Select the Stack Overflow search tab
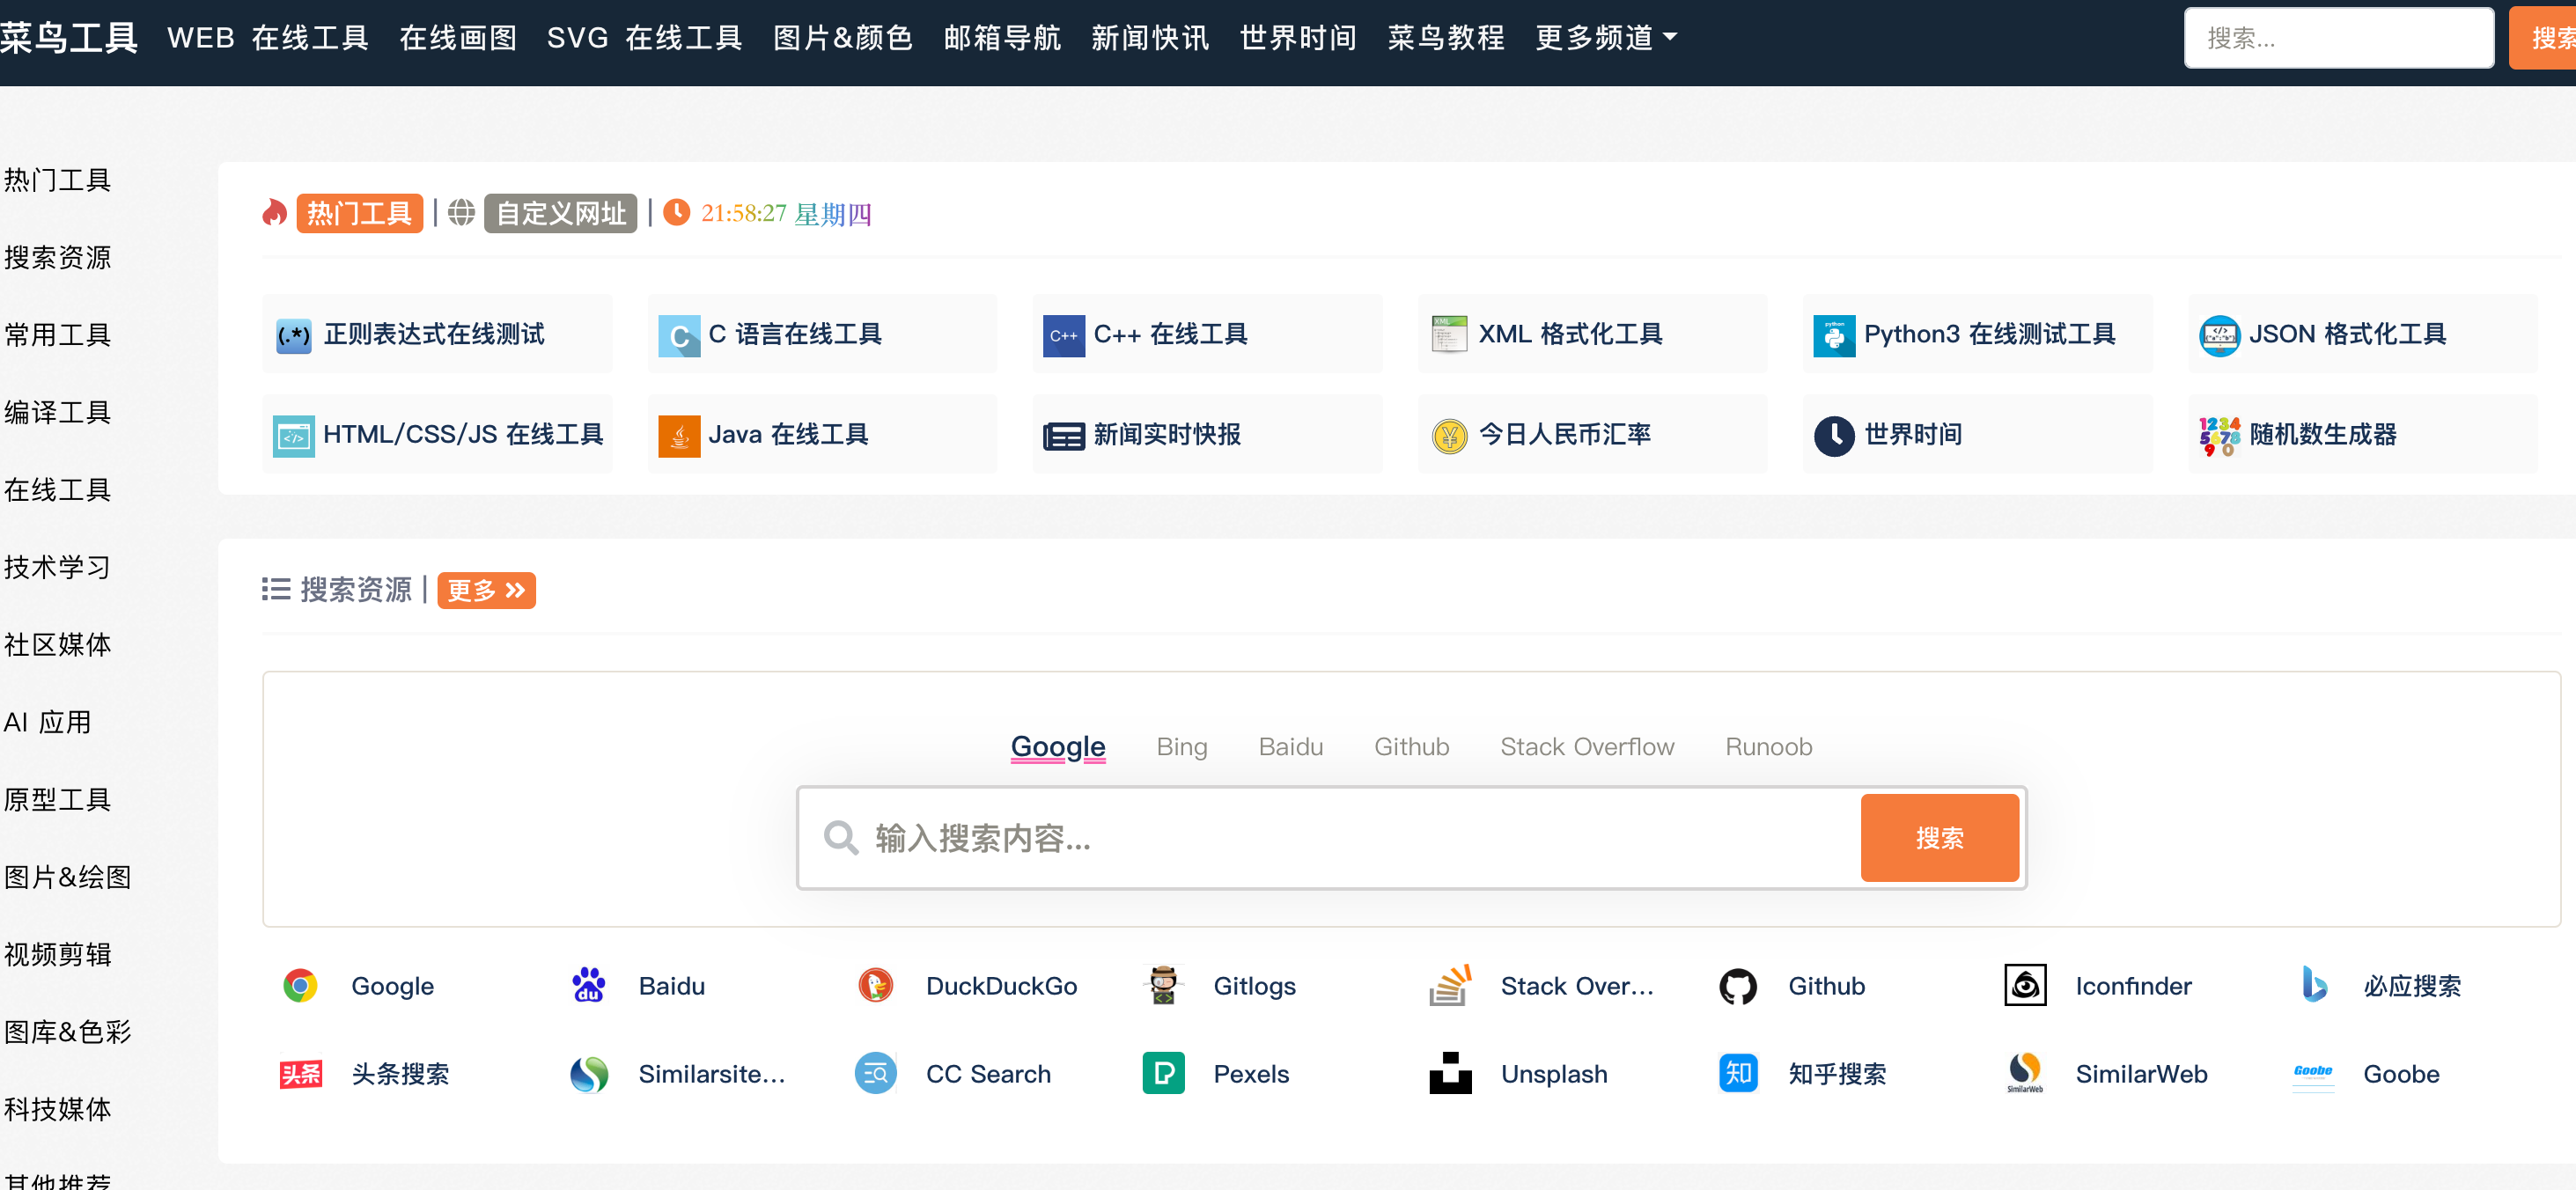This screenshot has height=1190, width=2576. [1586, 747]
